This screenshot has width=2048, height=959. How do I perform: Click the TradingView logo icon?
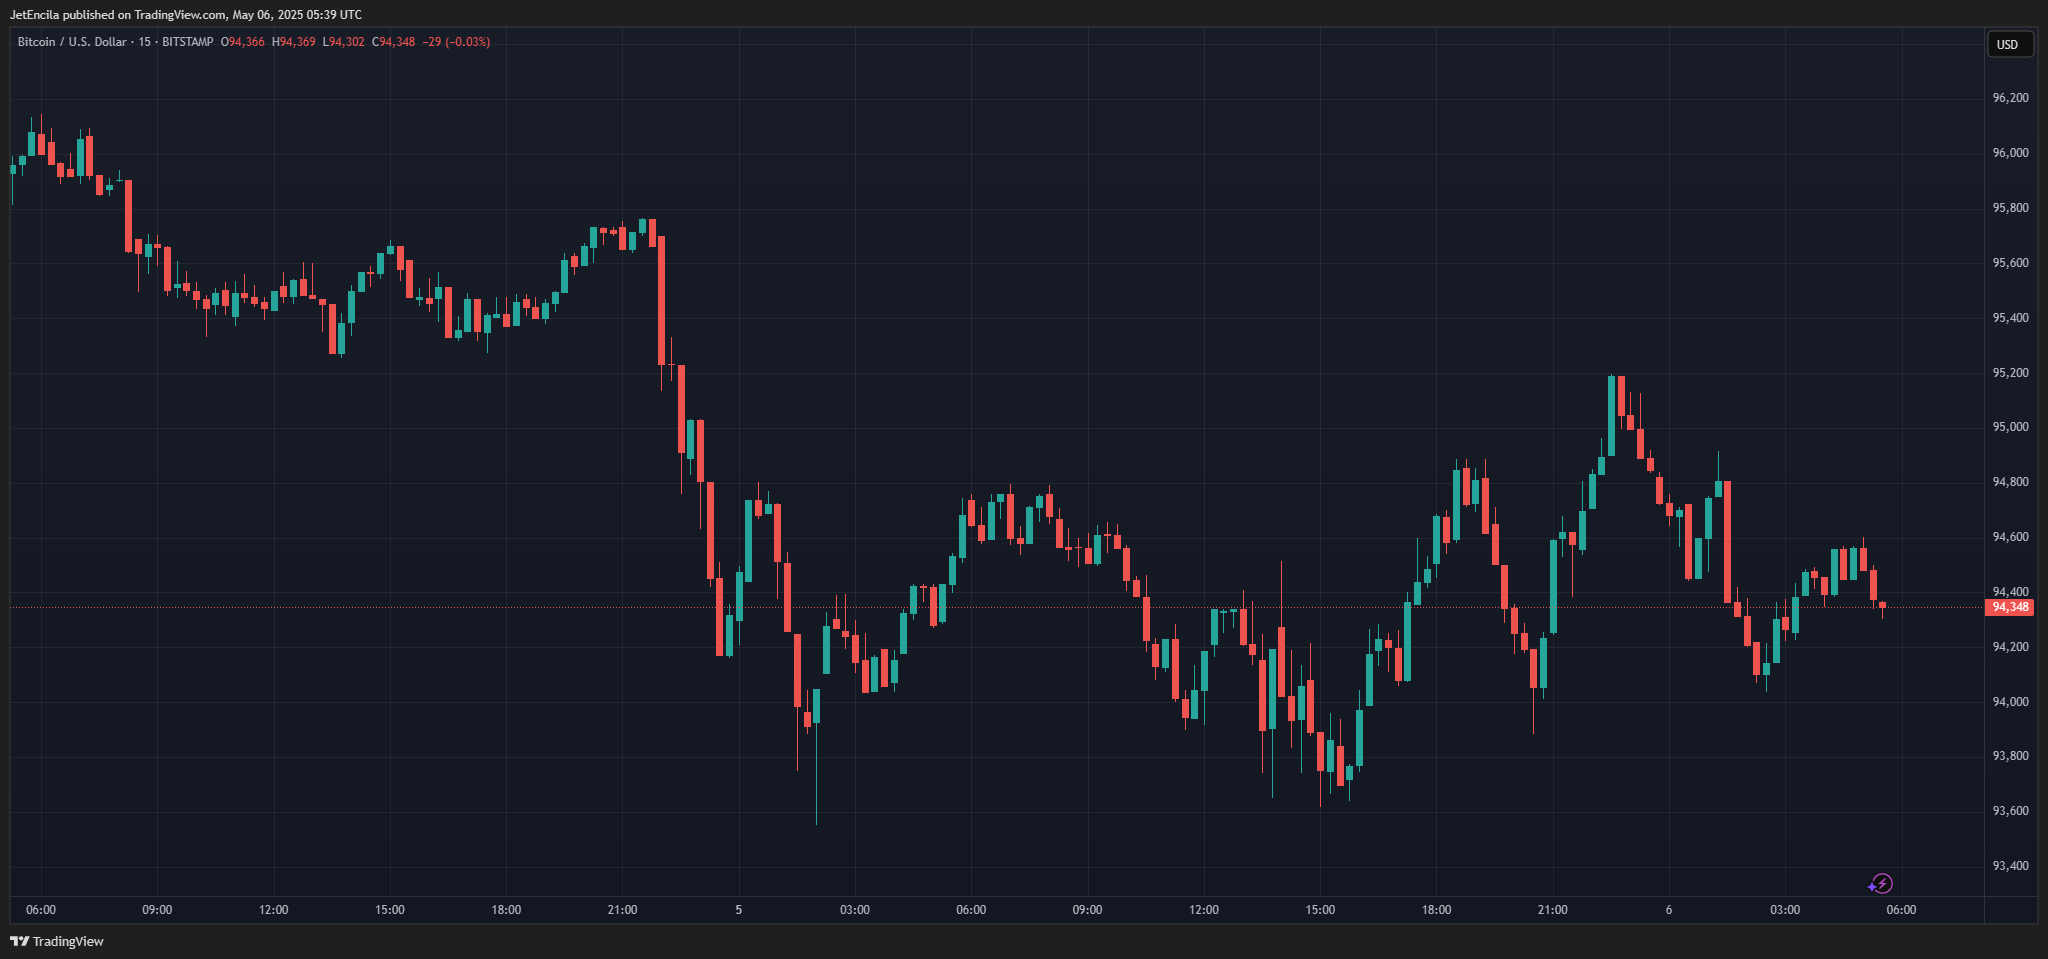(19, 941)
